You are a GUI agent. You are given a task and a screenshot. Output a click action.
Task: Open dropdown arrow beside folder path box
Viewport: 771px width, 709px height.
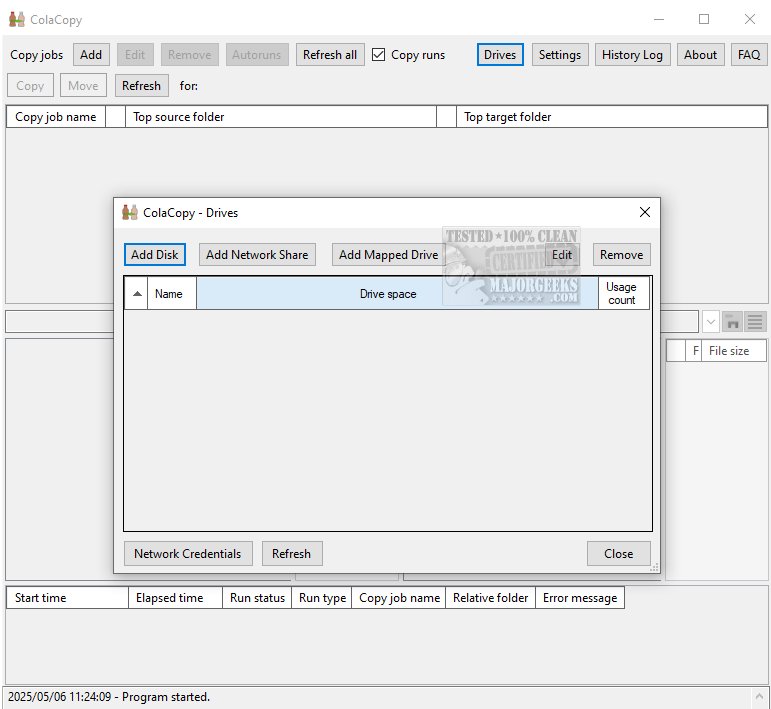pyautogui.click(x=711, y=322)
